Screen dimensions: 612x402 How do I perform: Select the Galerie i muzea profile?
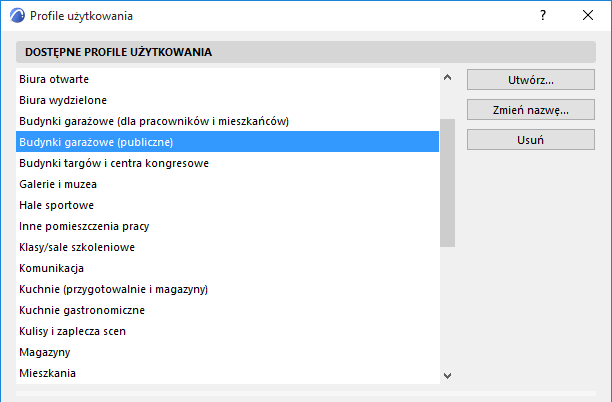tap(228, 184)
